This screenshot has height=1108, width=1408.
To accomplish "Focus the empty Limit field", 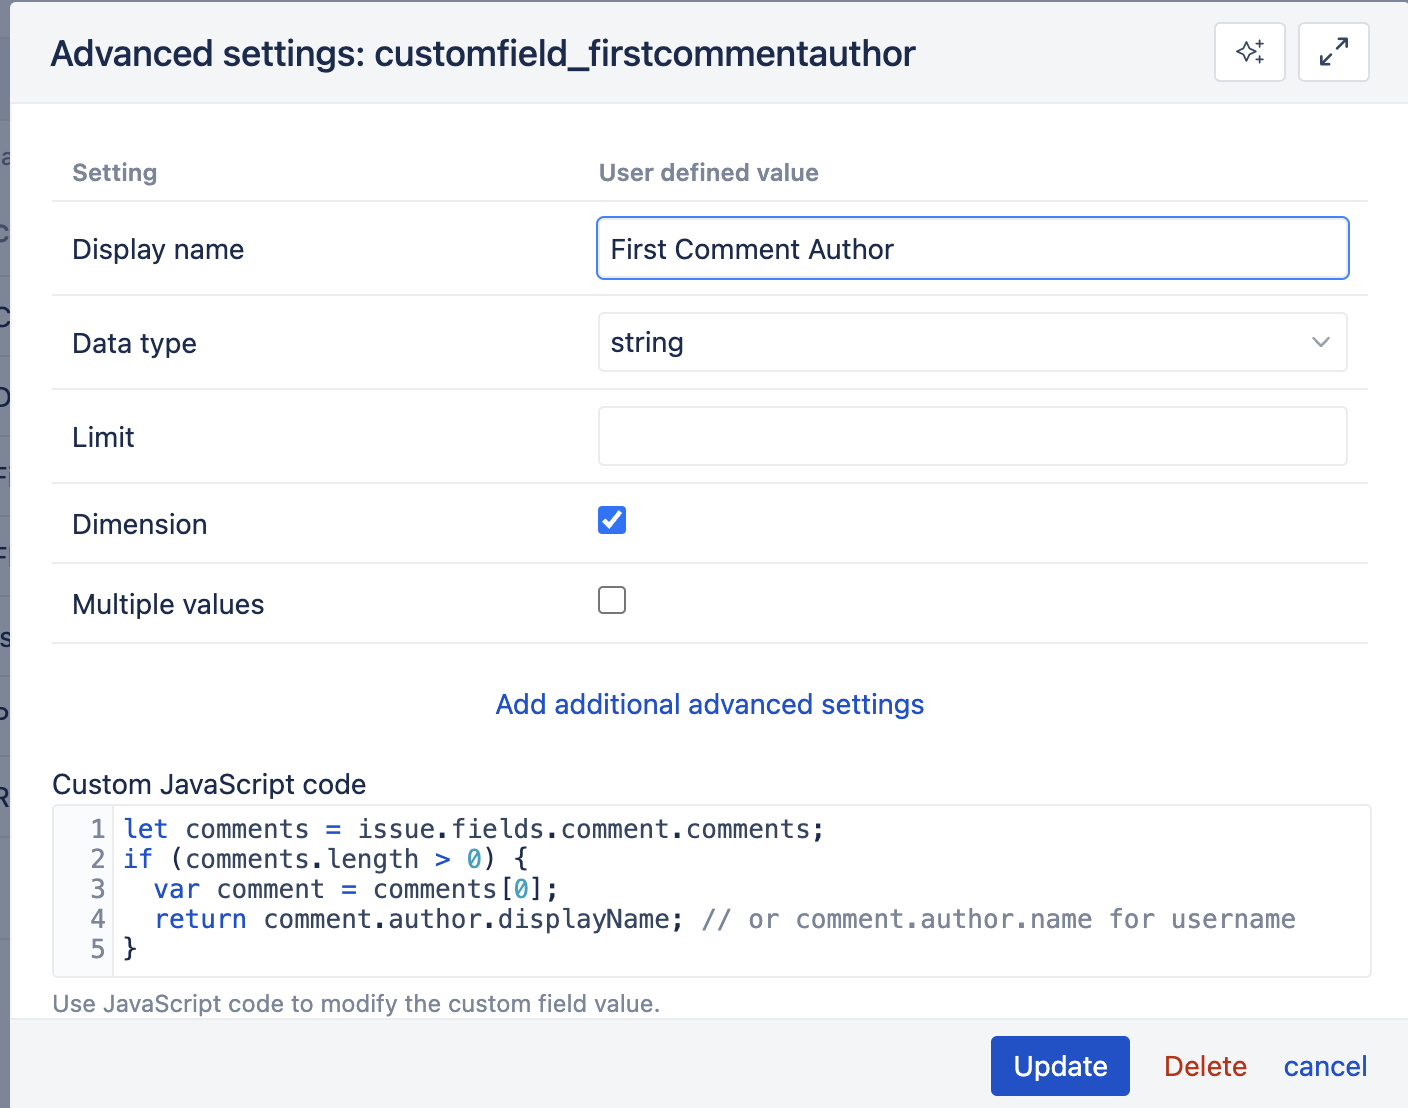I will coord(973,436).
